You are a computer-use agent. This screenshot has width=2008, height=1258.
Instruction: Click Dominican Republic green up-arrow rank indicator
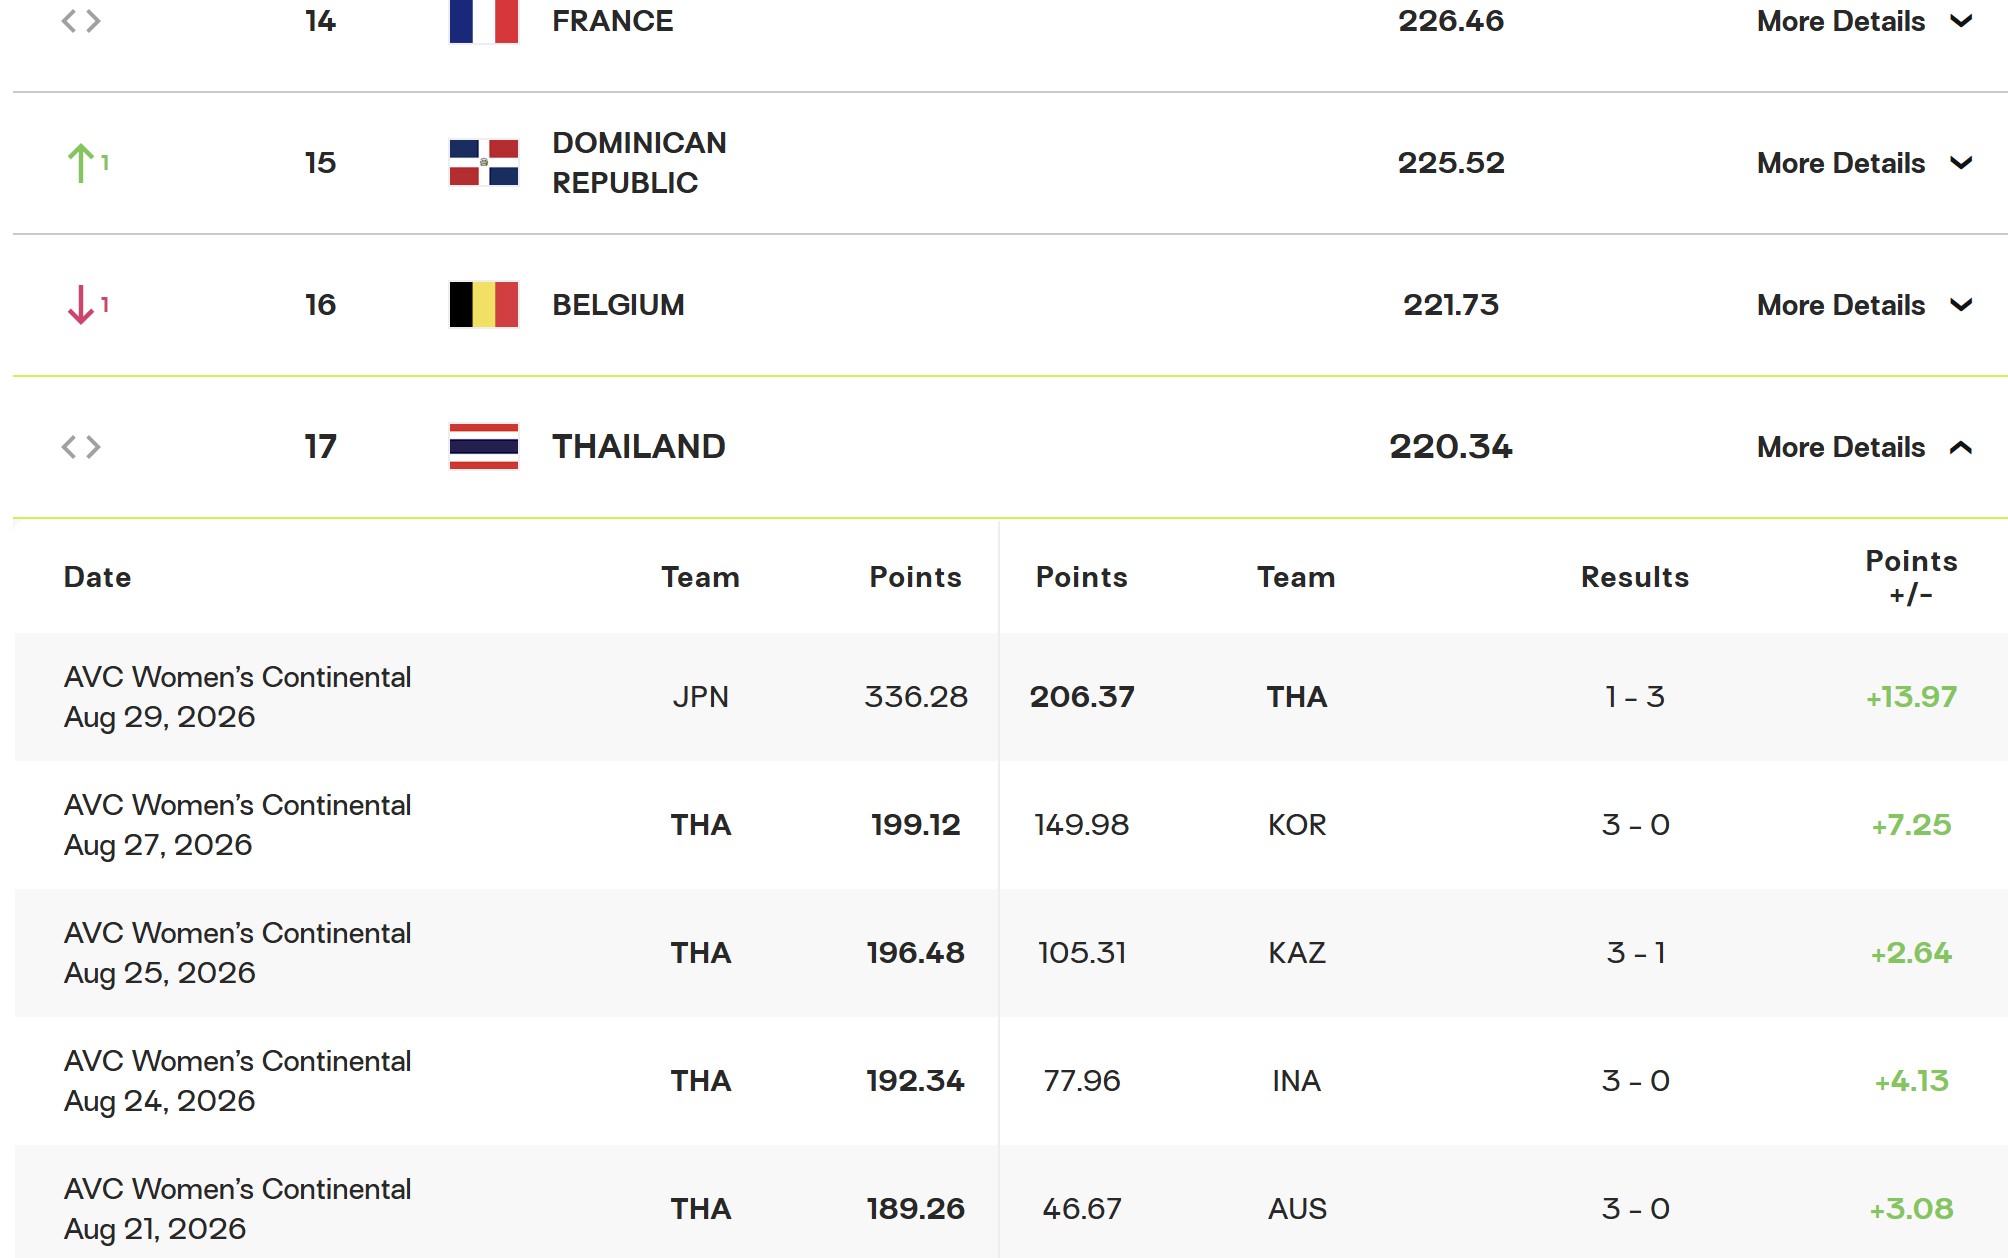(87, 163)
